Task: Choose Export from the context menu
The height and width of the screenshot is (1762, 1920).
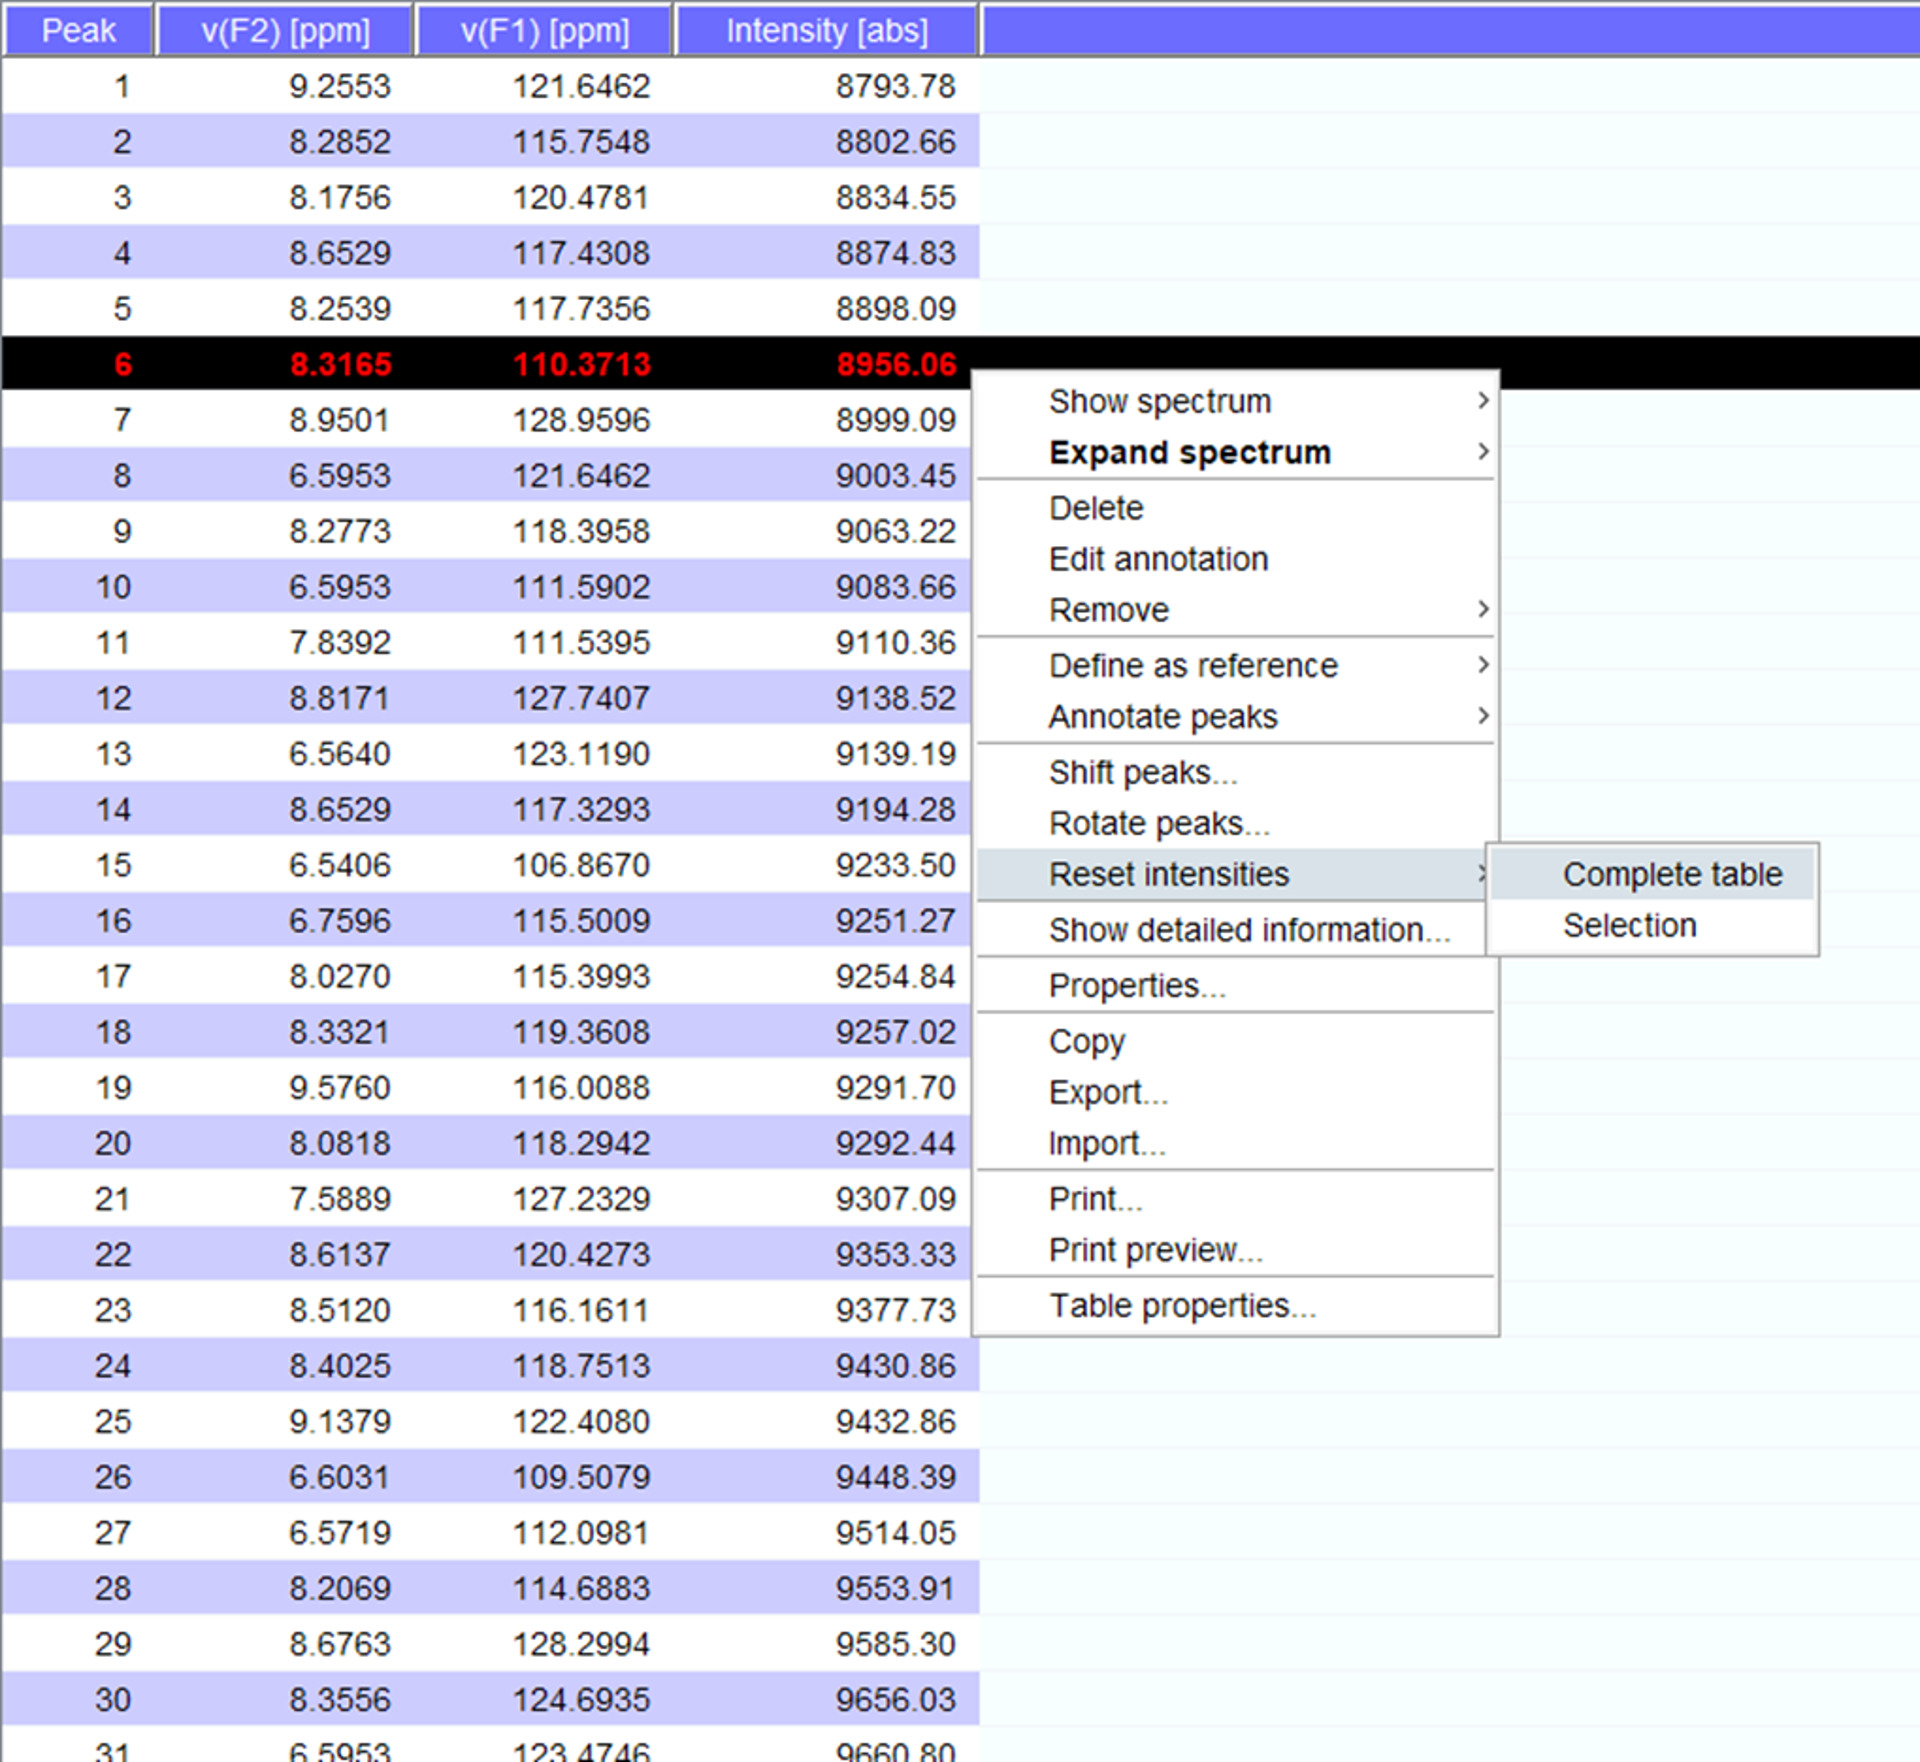Action: (1108, 1092)
